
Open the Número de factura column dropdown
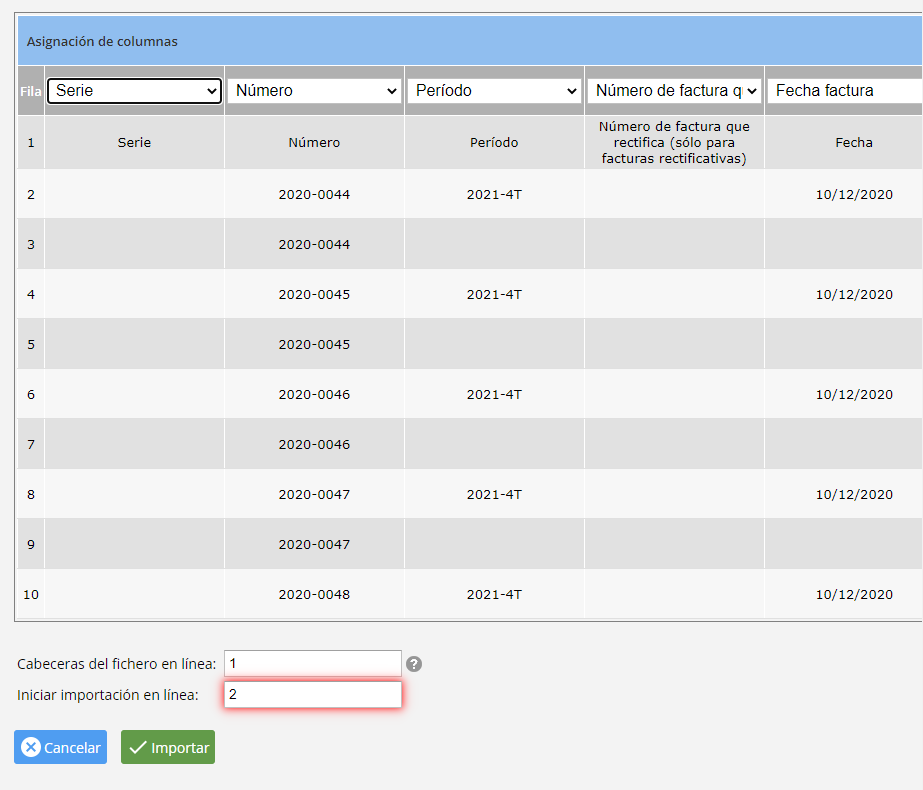tap(675, 91)
